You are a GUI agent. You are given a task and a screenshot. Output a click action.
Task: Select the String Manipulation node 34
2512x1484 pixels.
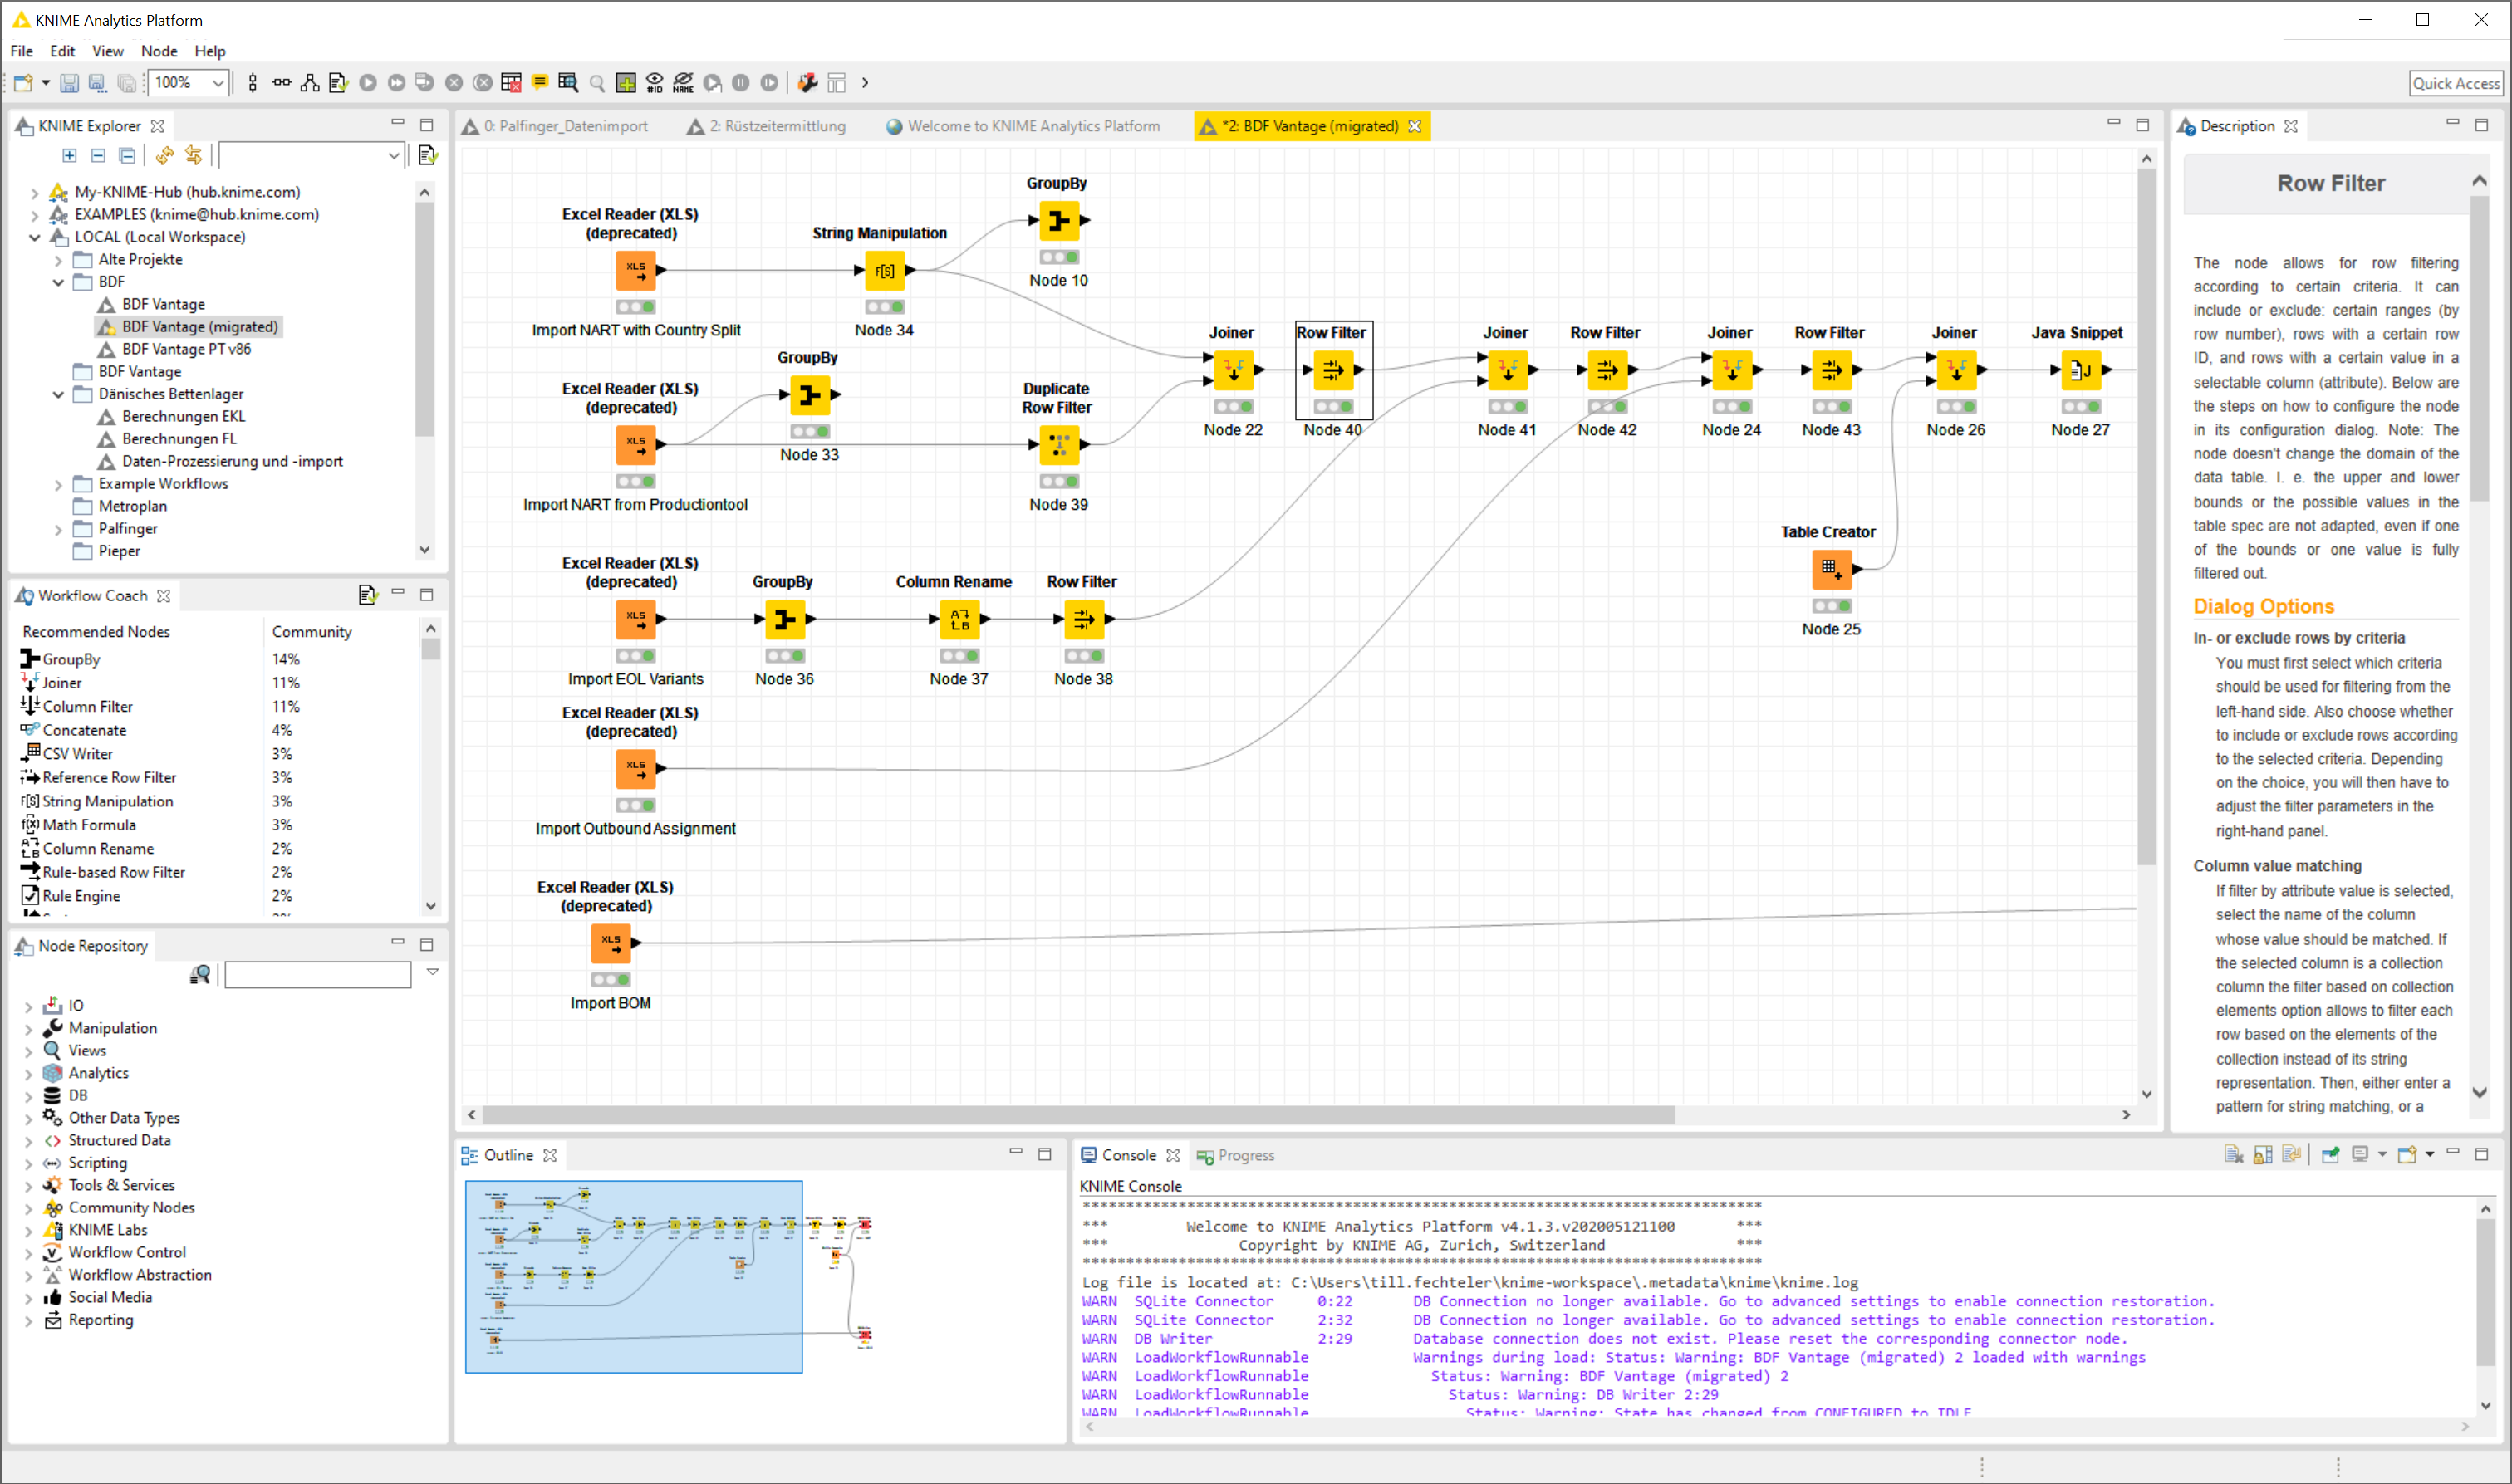click(884, 271)
